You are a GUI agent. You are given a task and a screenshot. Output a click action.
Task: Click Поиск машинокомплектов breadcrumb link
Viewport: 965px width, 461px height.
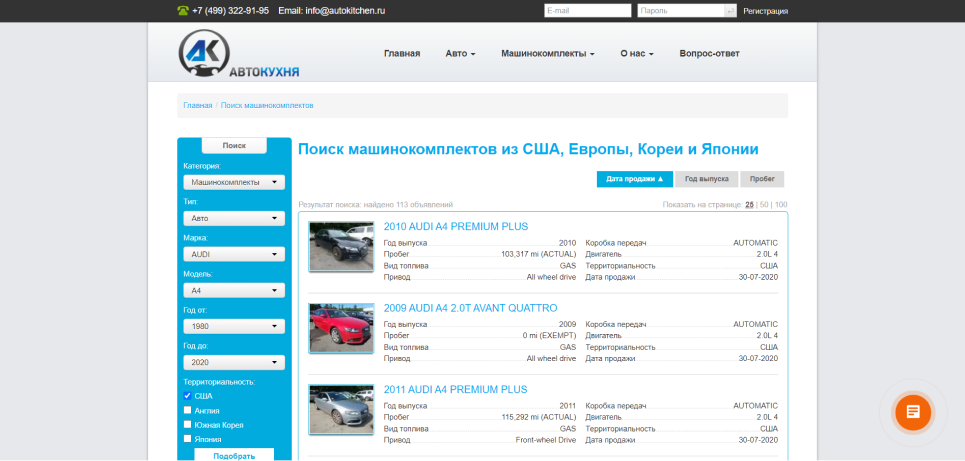(267, 105)
